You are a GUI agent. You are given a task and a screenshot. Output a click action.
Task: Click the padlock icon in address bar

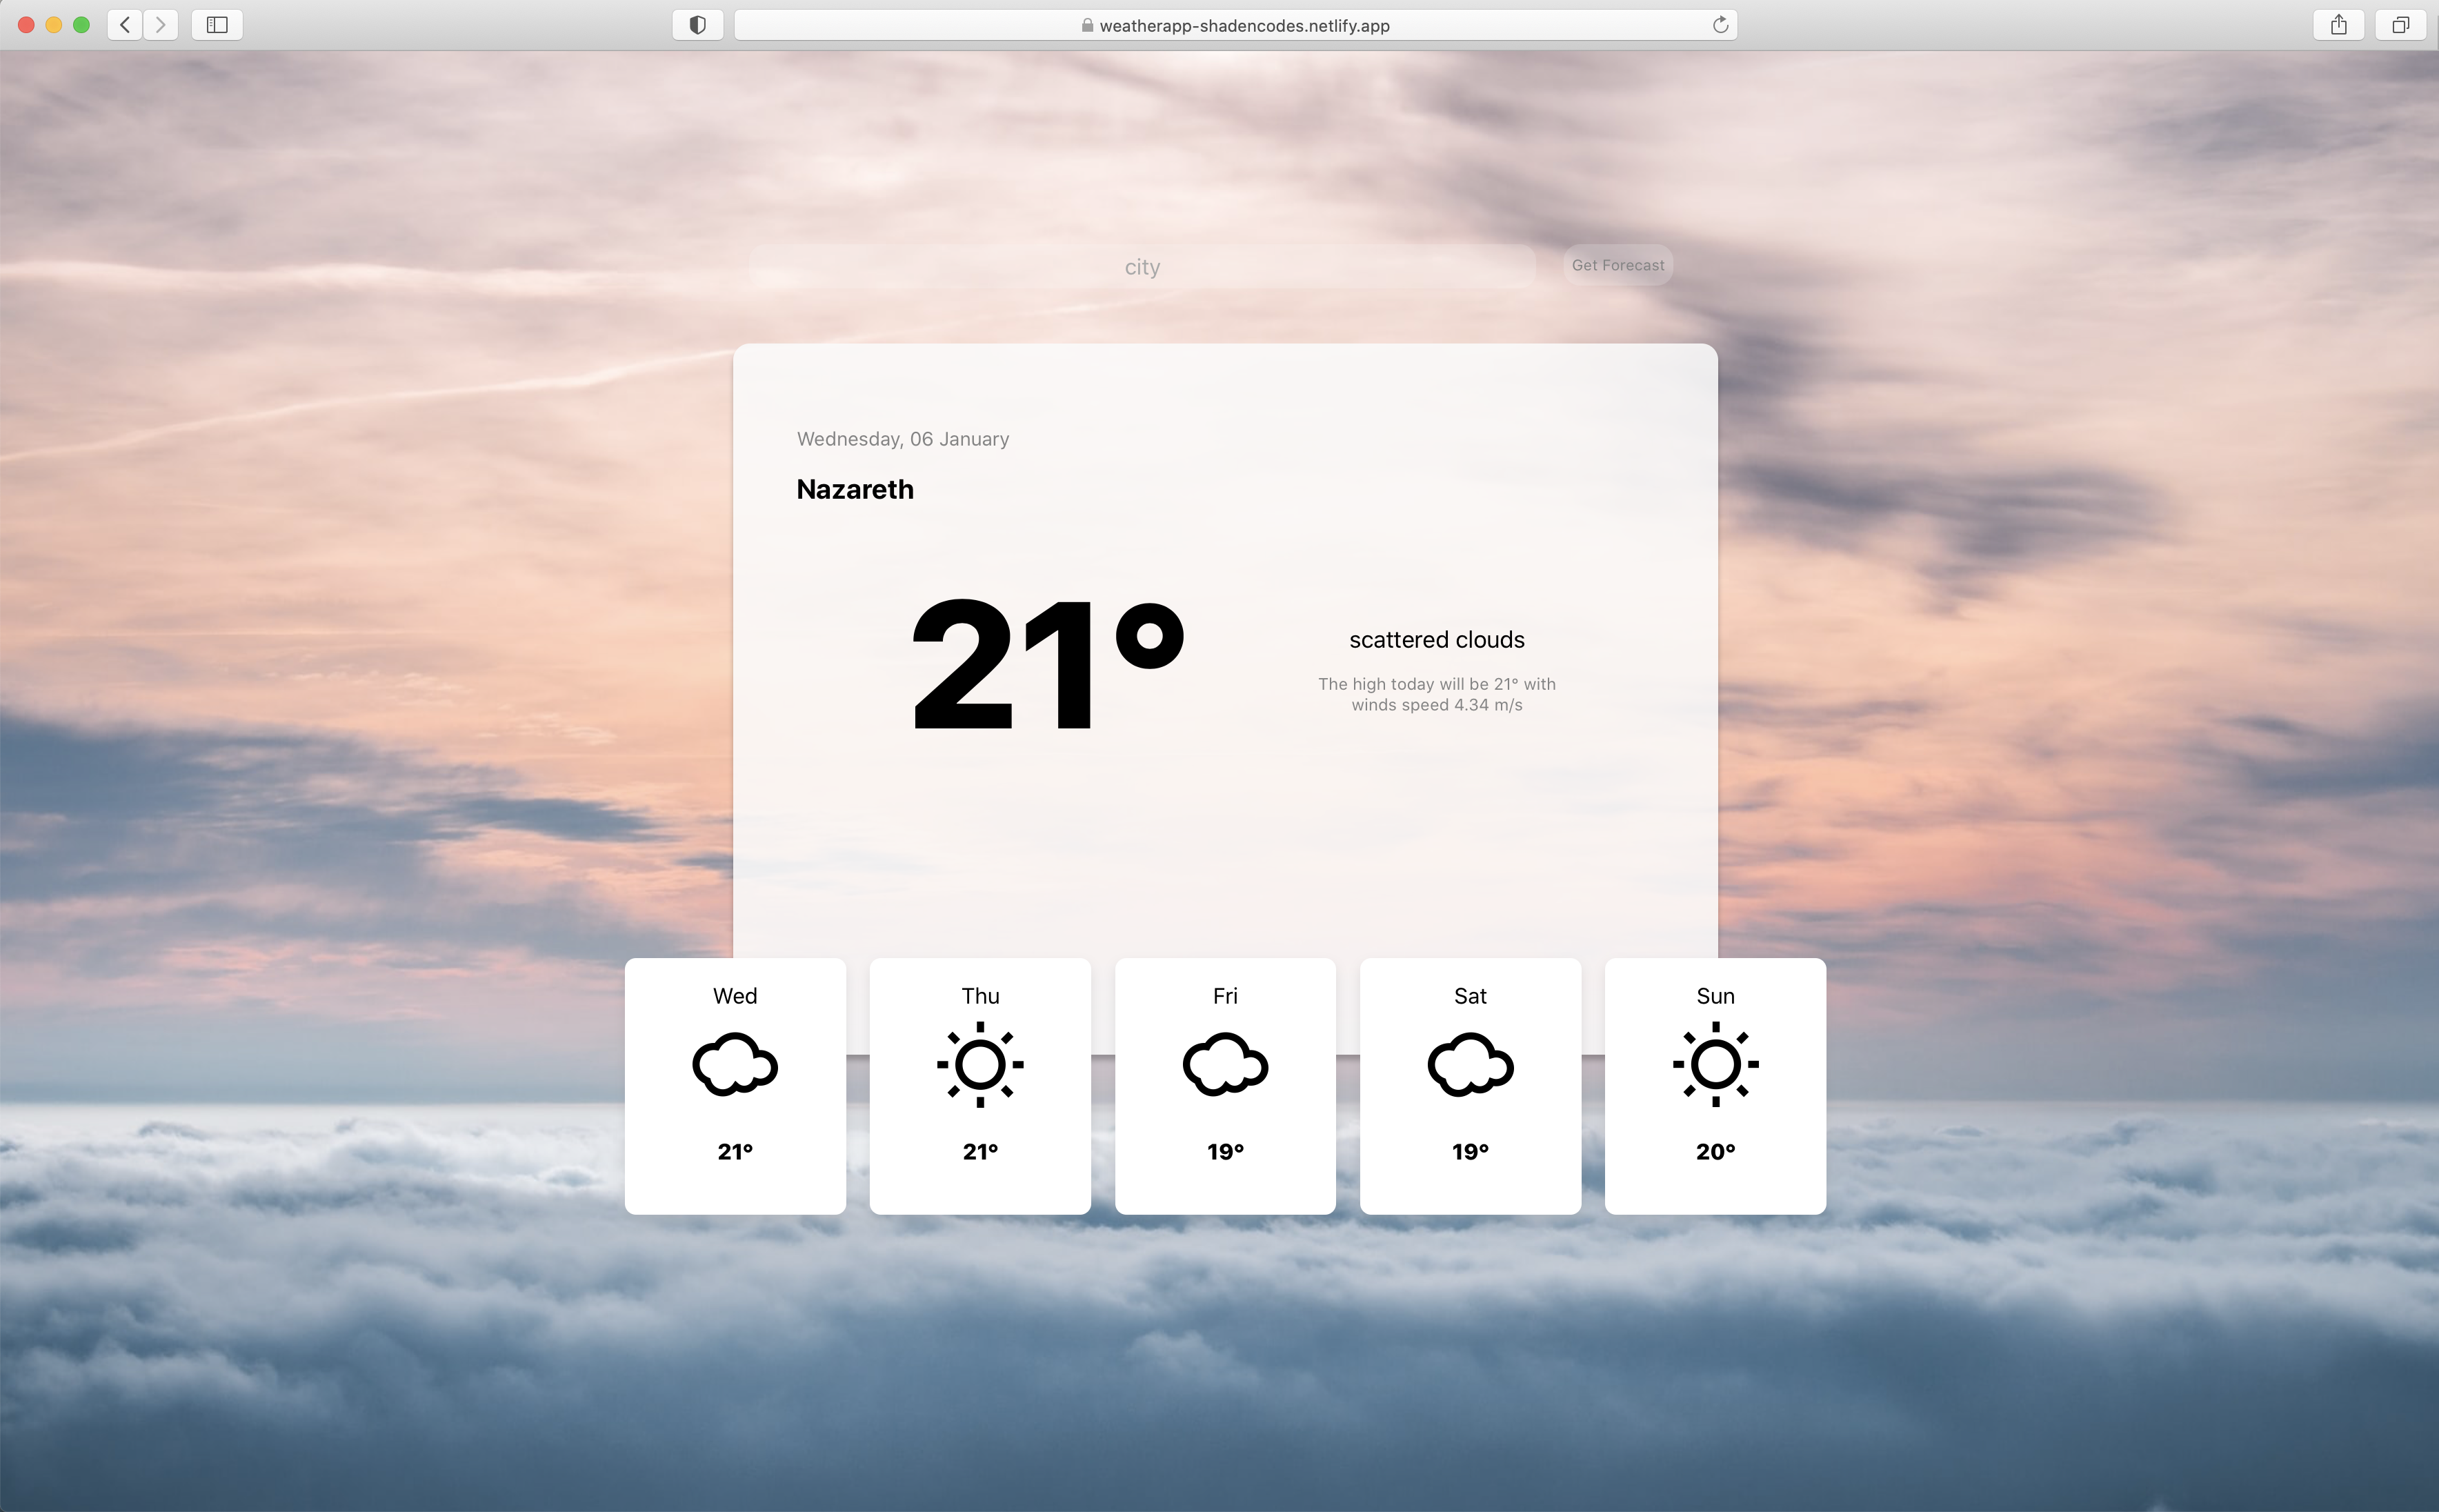tap(1087, 25)
